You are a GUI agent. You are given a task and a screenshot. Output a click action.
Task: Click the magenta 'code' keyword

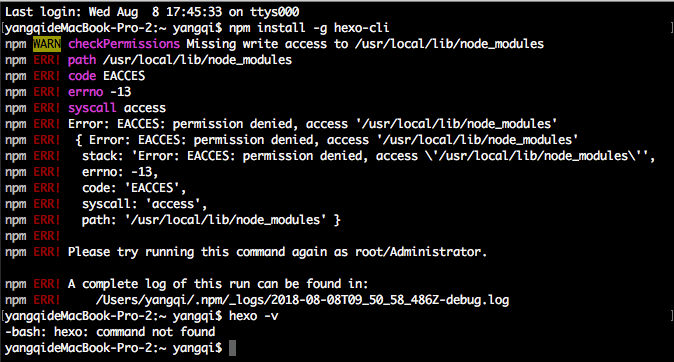coord(82,76)
